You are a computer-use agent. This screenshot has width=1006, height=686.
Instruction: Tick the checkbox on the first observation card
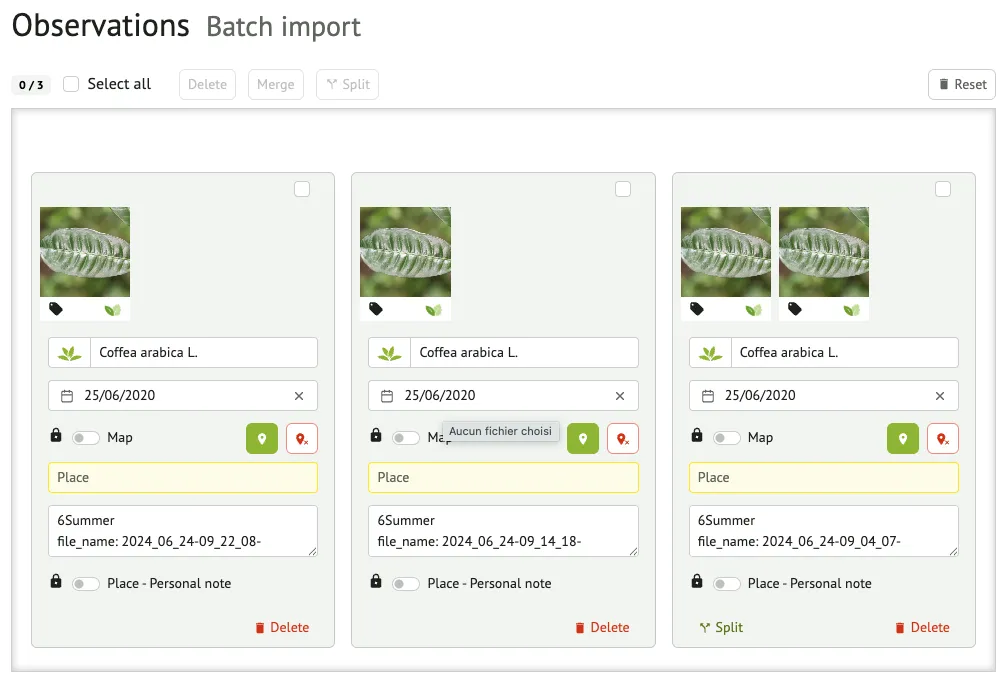pyautogui.click(x=302, y=189)
